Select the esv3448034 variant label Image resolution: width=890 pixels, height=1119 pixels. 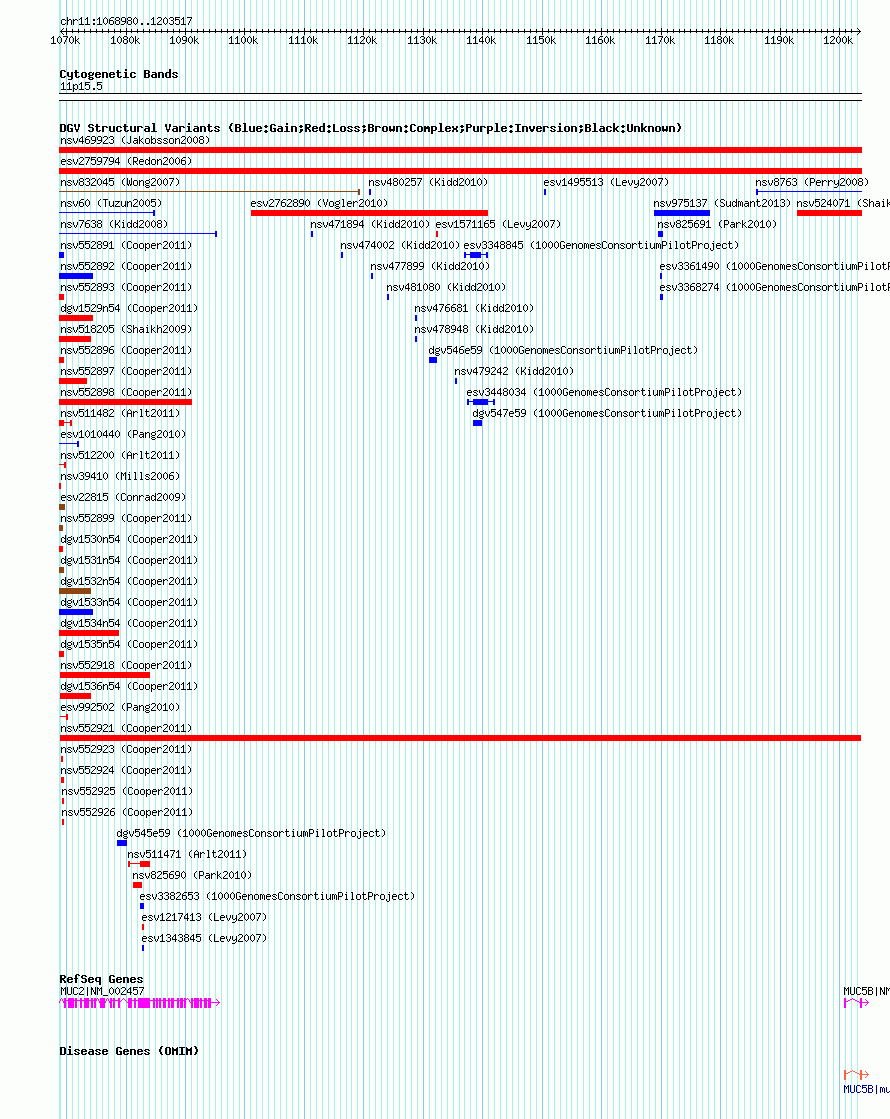pyautogui.click(x=605, y=393)
